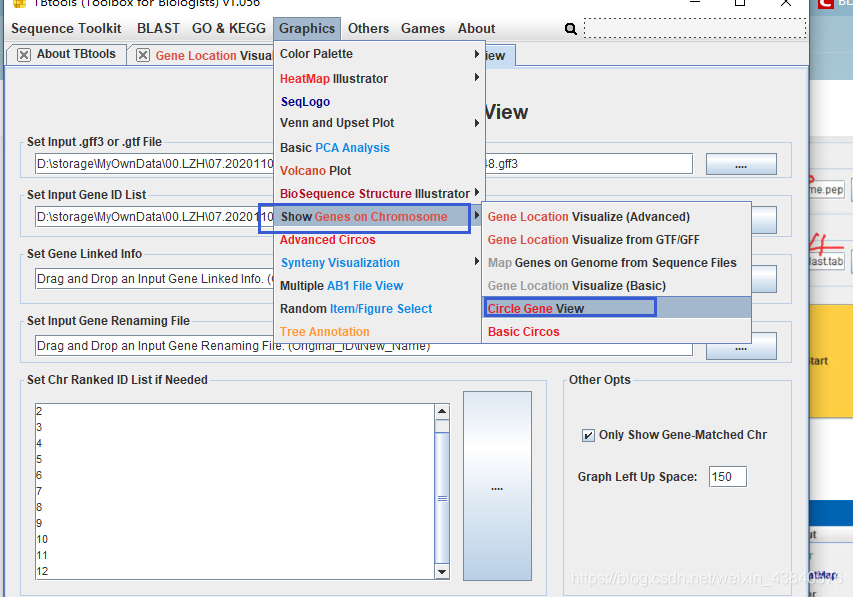Screen dimensions: 853x597
Task: Select row '10' in Chr ID list
Action: [235, 539]
